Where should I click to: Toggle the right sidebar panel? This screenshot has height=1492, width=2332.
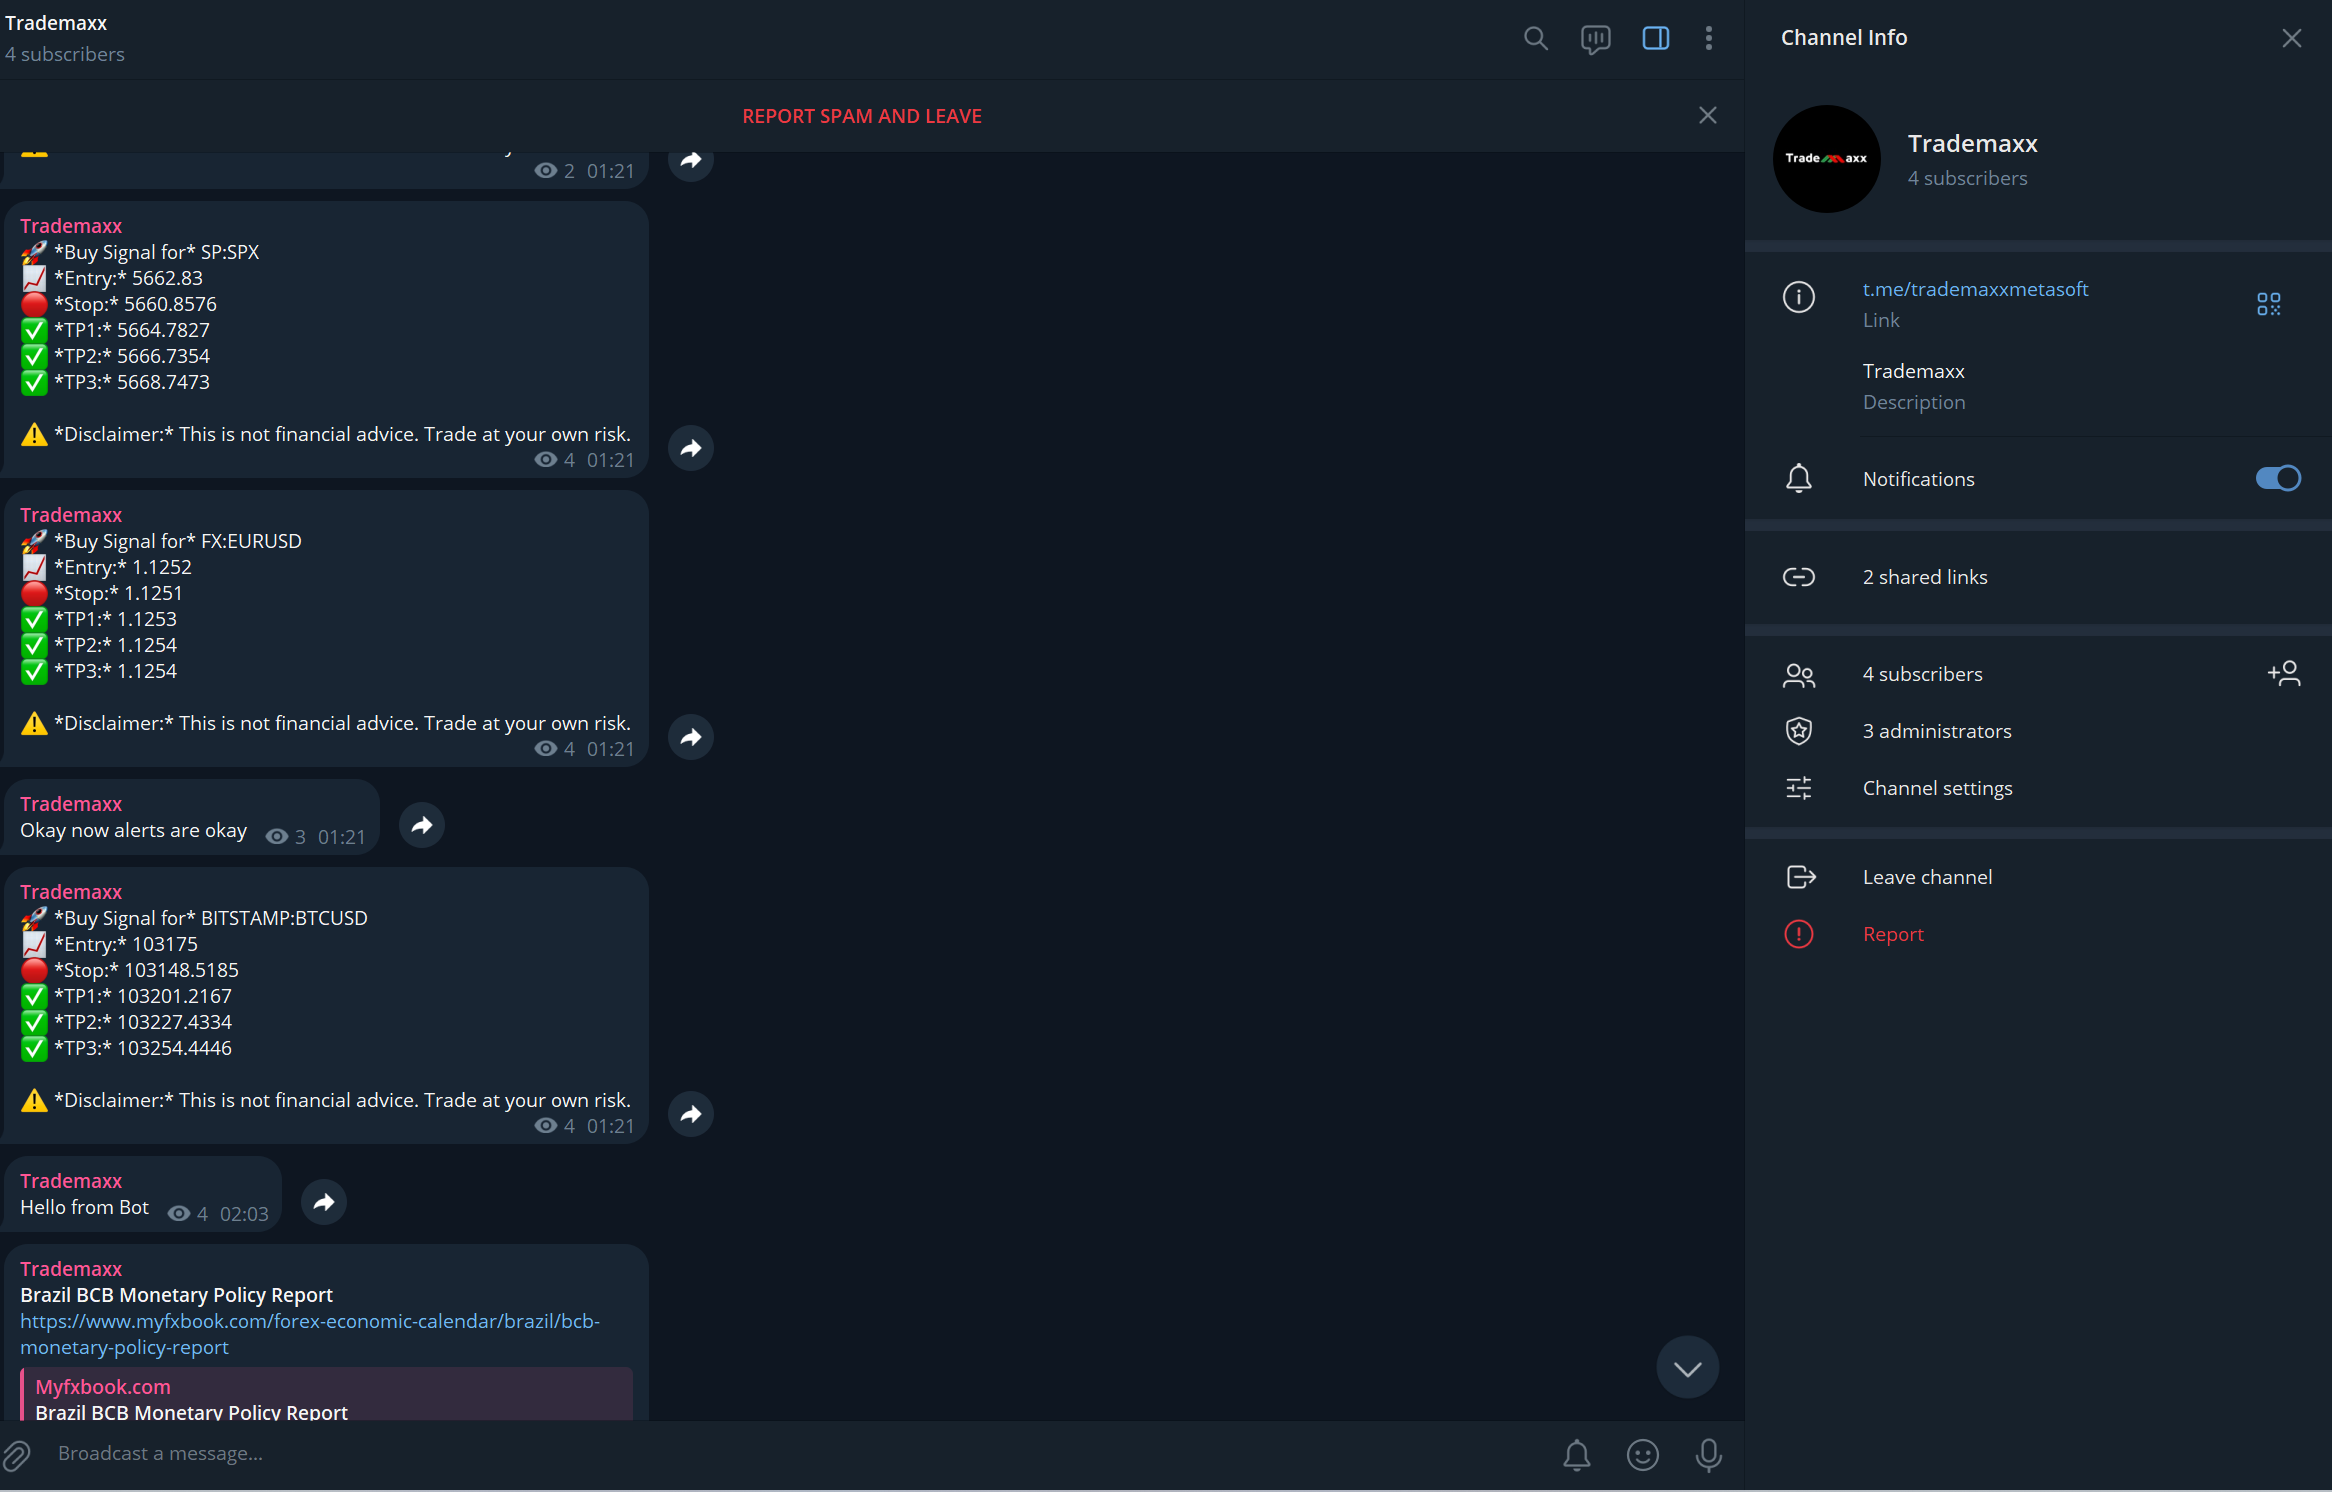point(1656,38)
